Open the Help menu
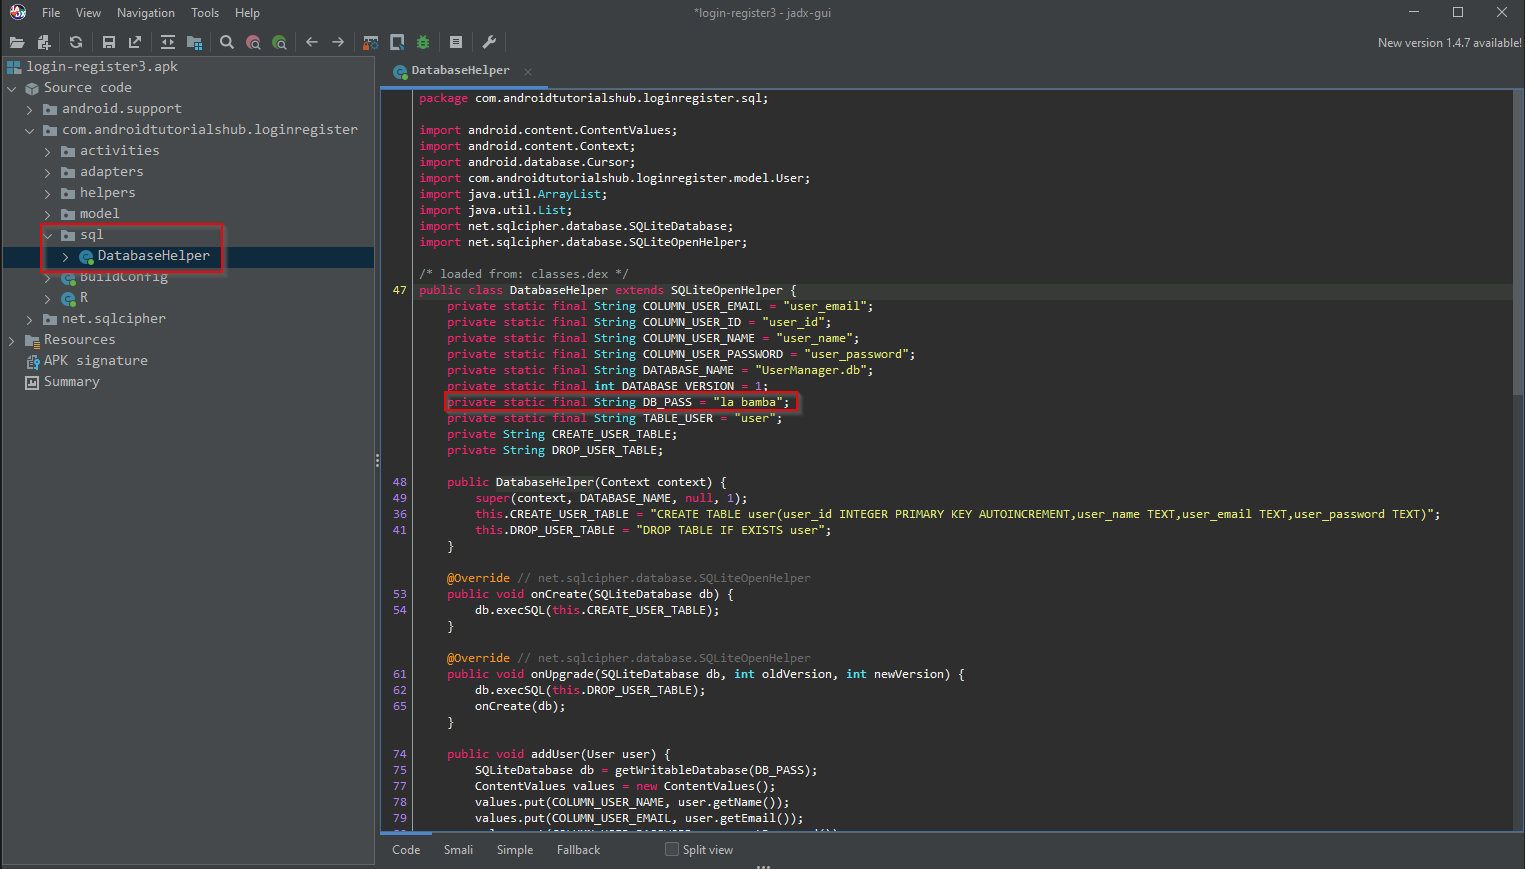Screen dimensions: 1525x869 (x=247, y=13)
